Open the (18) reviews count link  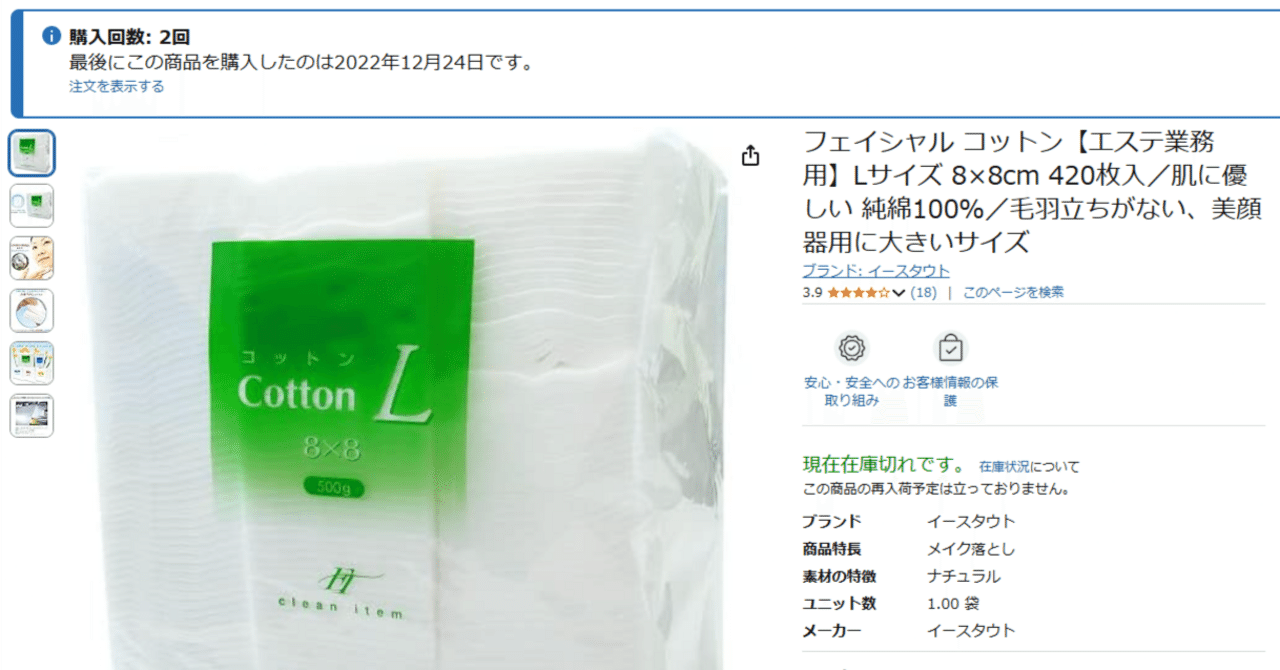tap(923, 293)
